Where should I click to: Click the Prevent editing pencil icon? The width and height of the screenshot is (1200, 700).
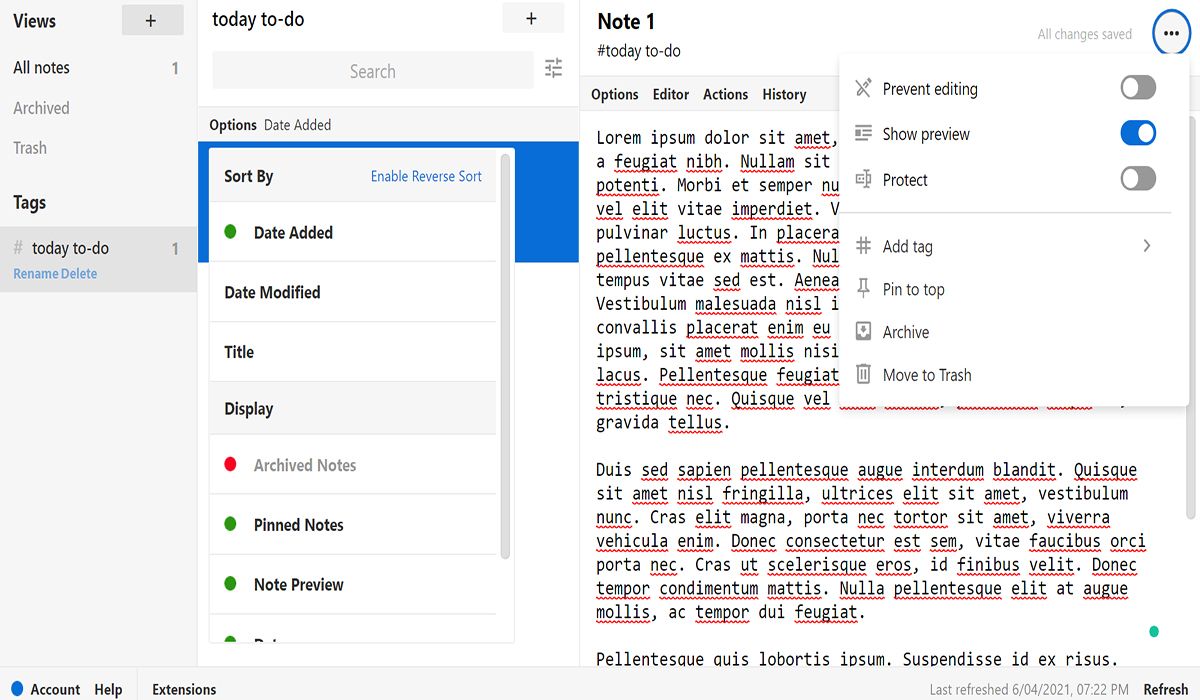click(863, 88)
